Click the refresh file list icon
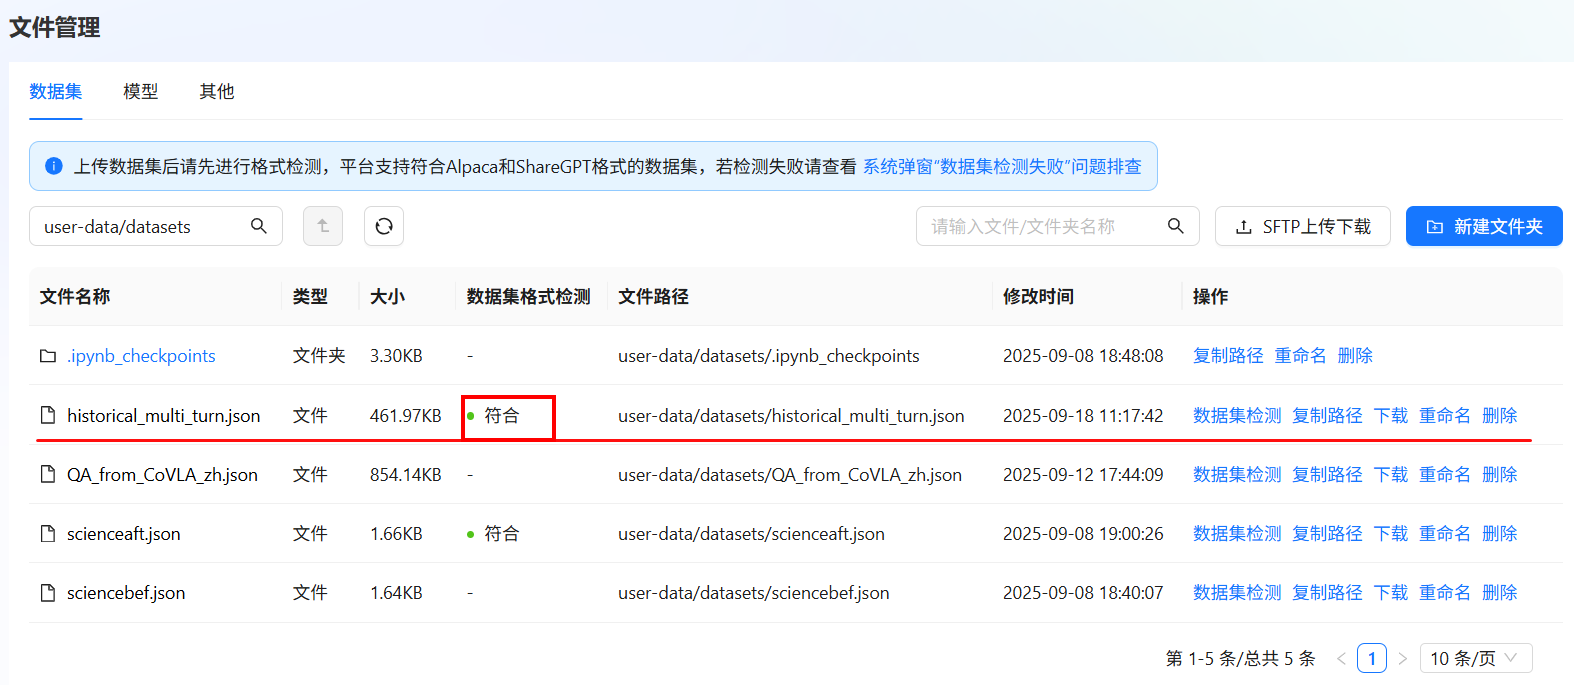The image size is (1574, 685). (x=384, y=226)
